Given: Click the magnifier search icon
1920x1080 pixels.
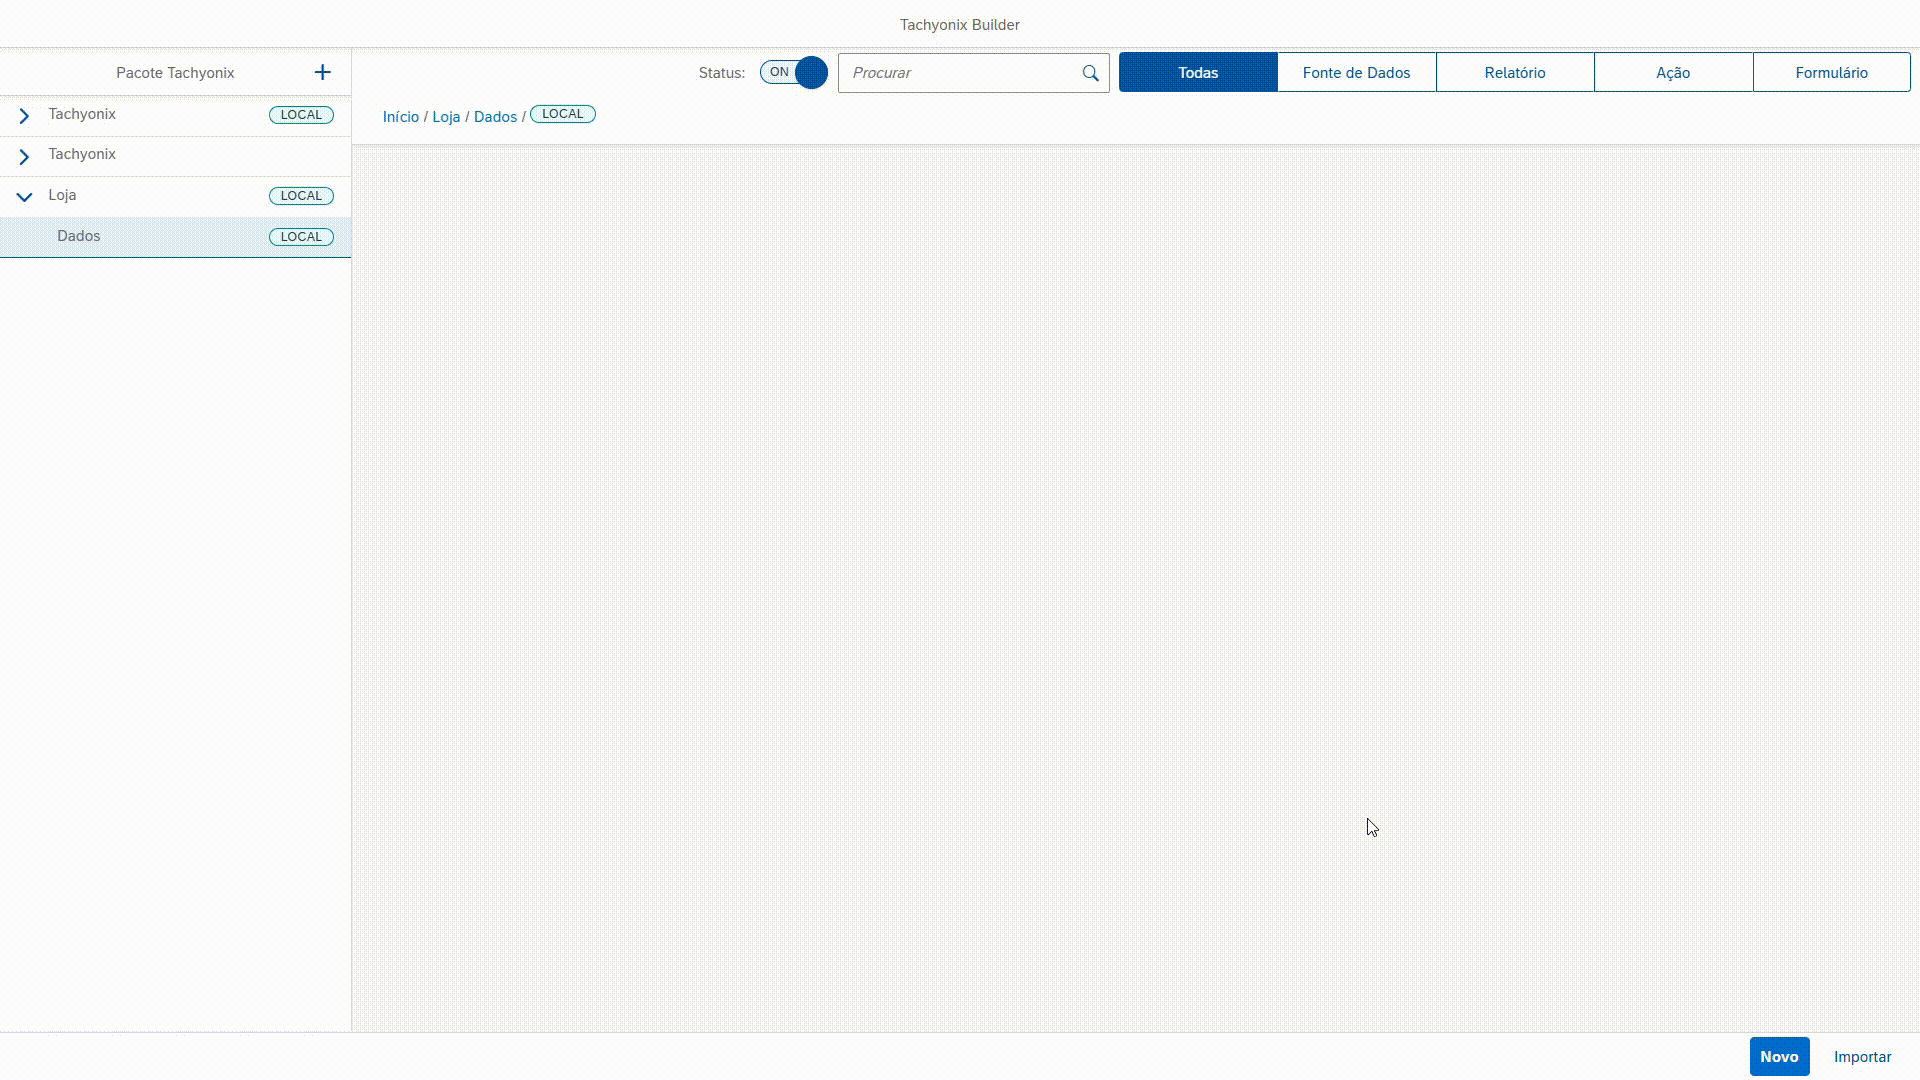Looking at the screenshot, I should click(1090, 73).
